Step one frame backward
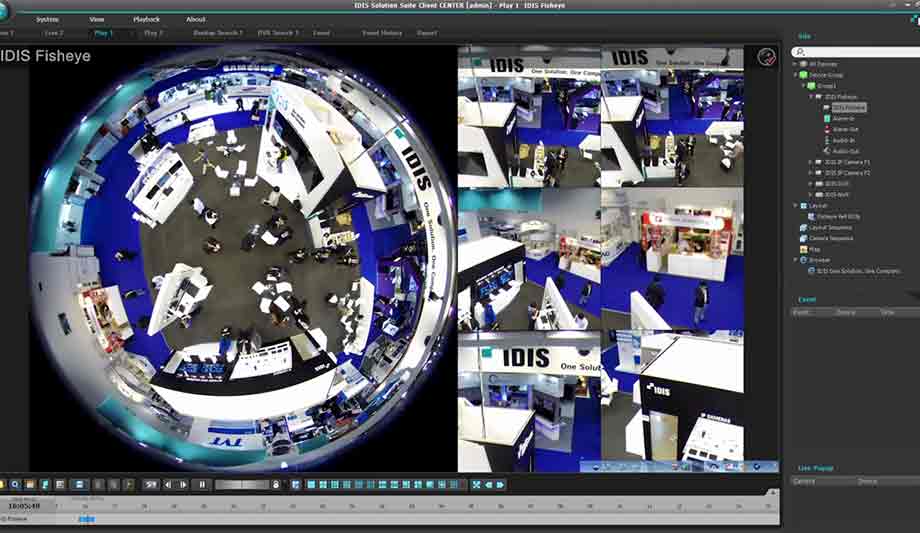Image resolution: width=920 pixels, height=533 pixels. [168, 484]
